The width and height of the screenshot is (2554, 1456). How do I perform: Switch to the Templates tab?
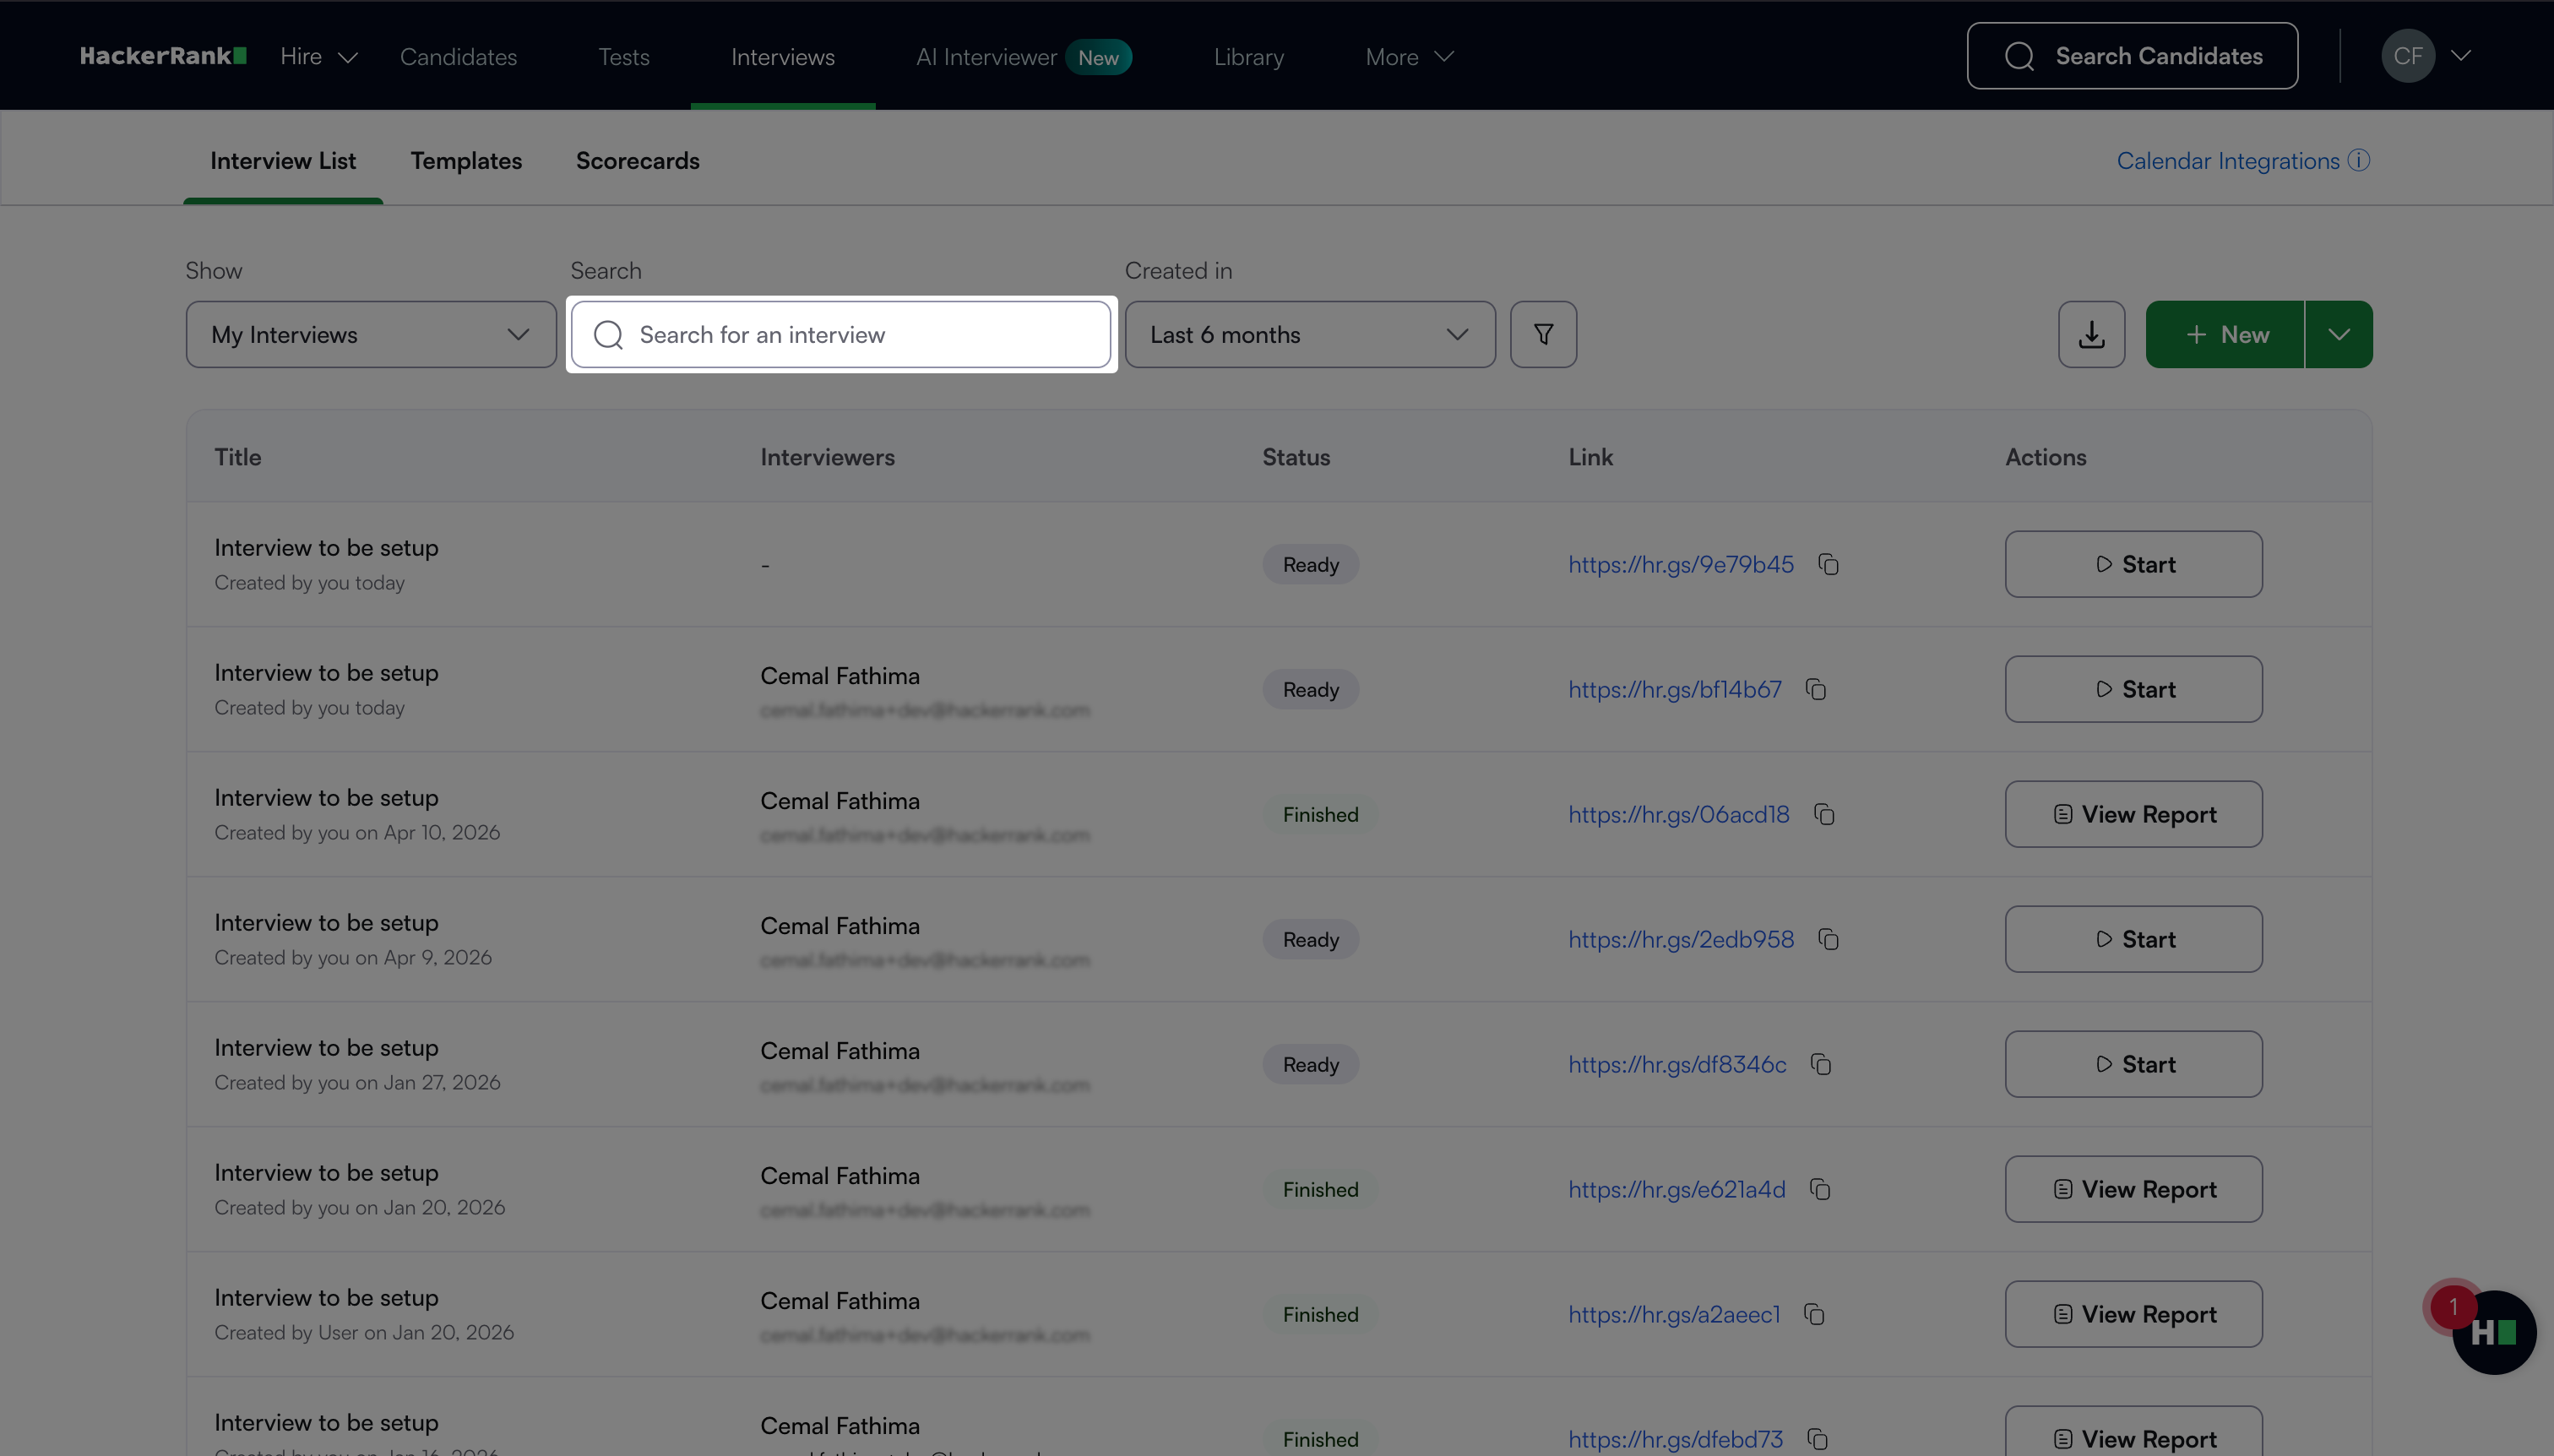coord(466,161)
